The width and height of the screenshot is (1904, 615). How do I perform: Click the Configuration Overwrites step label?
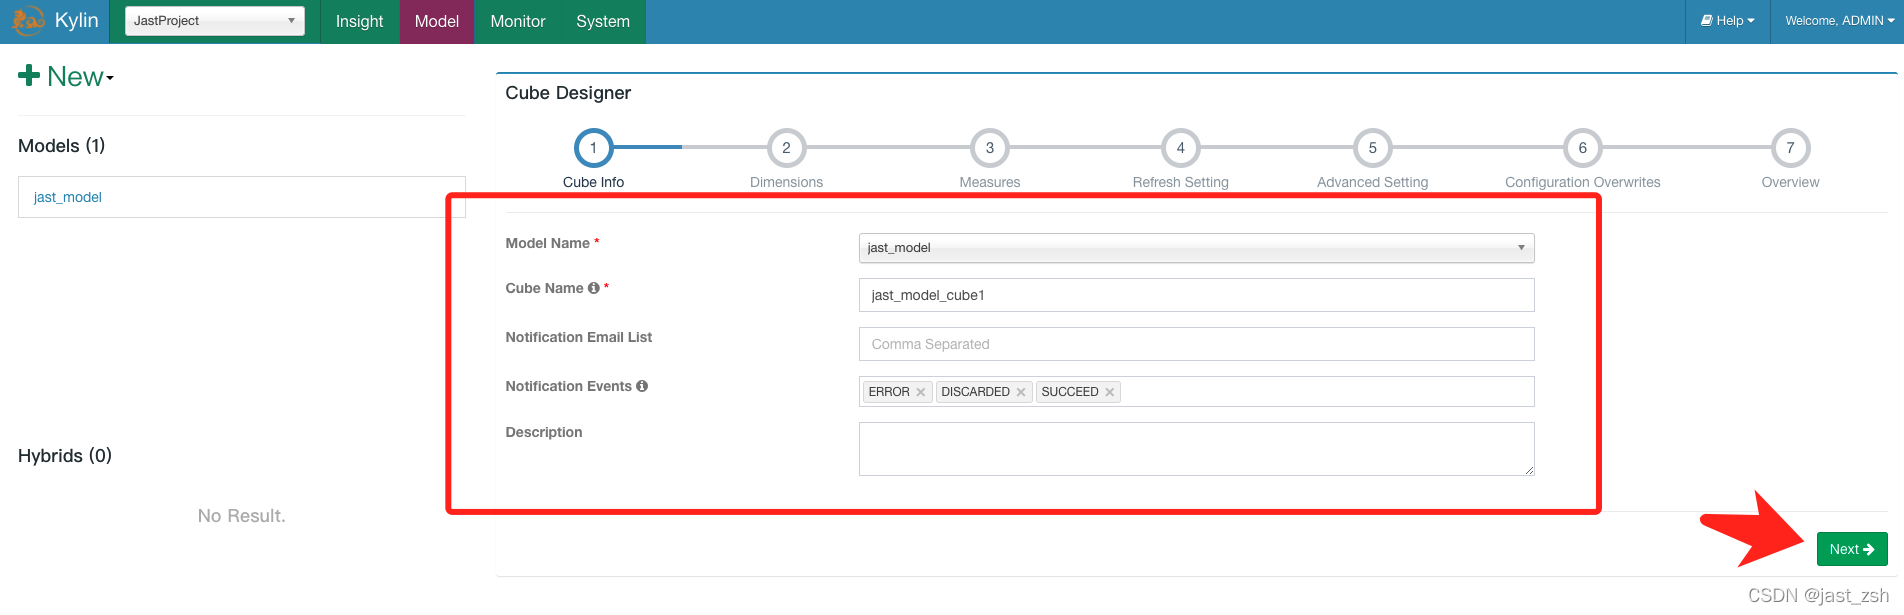coord(1583,182)
